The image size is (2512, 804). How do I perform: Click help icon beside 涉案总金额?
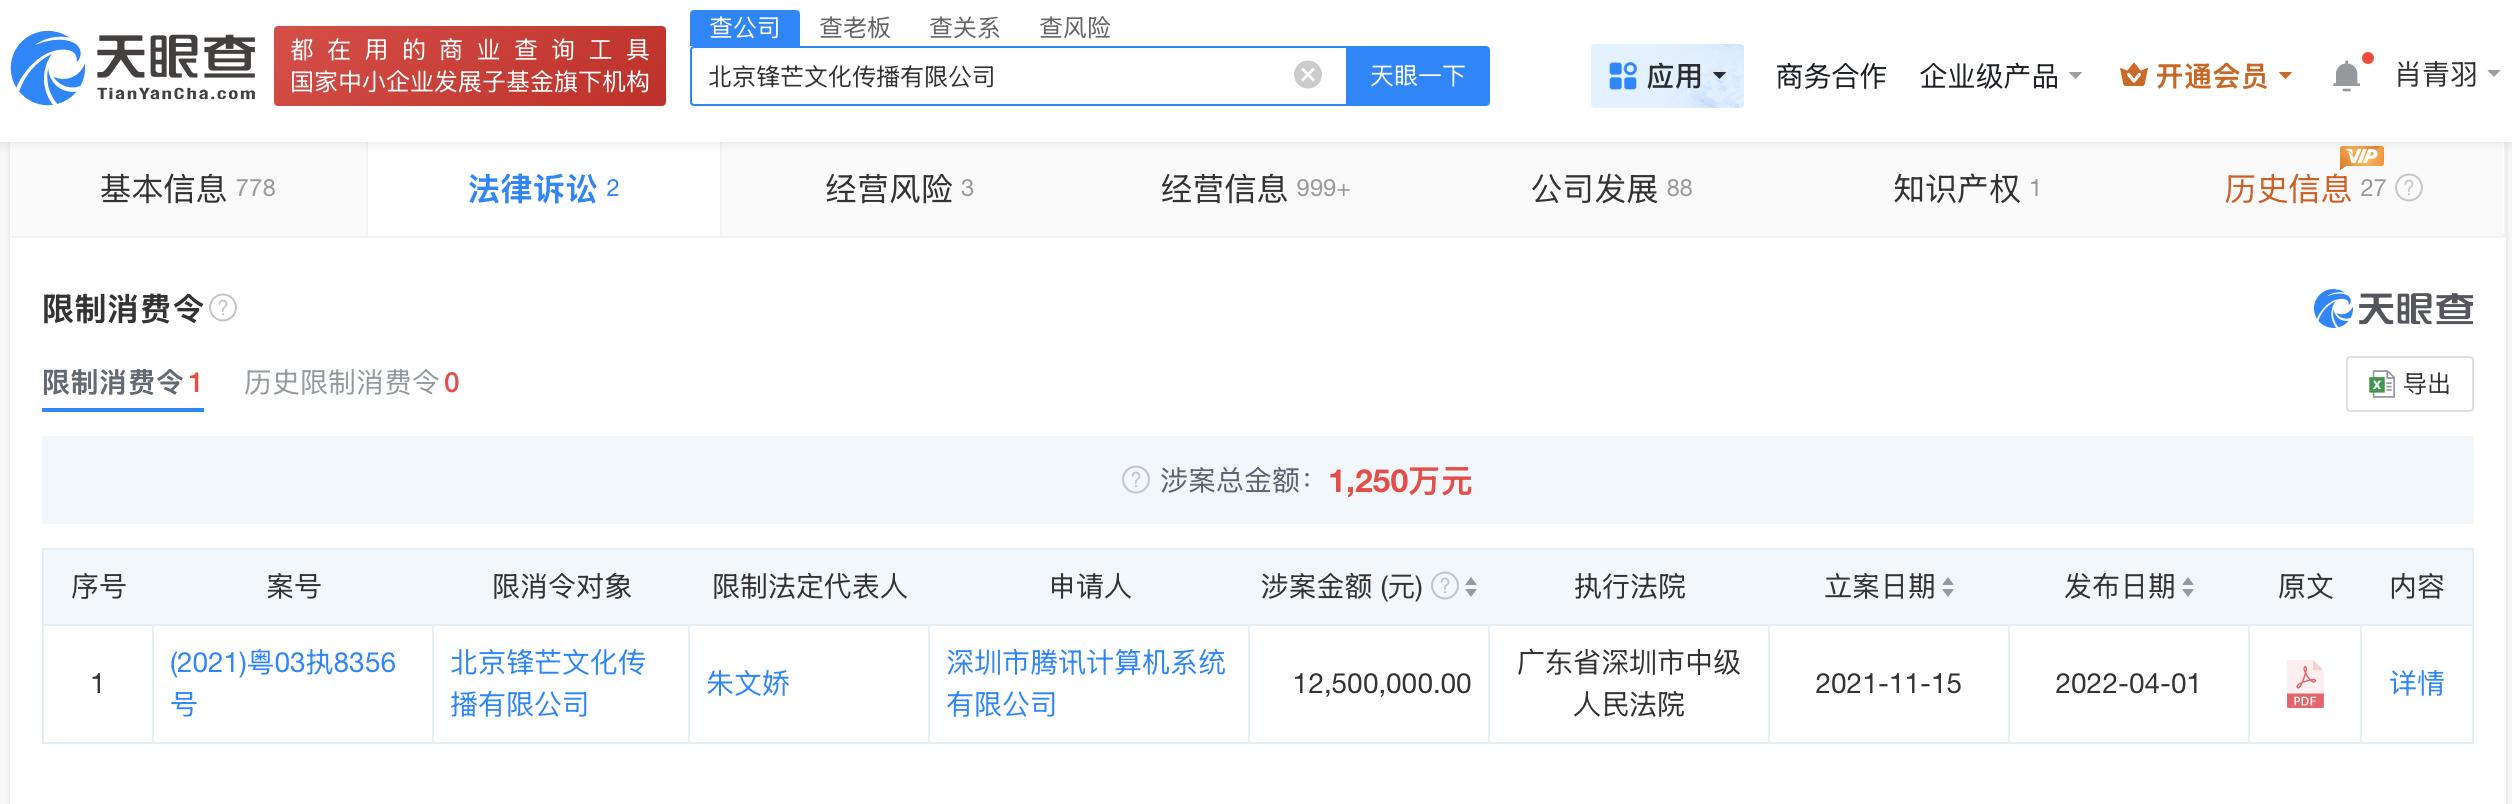tap(1135, 481)
